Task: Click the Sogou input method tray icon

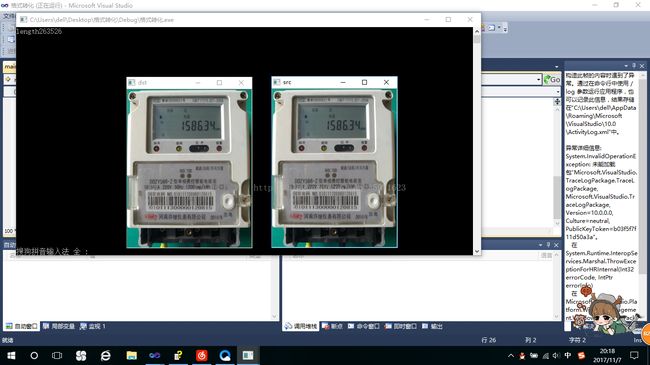Action: pos(581,355)
